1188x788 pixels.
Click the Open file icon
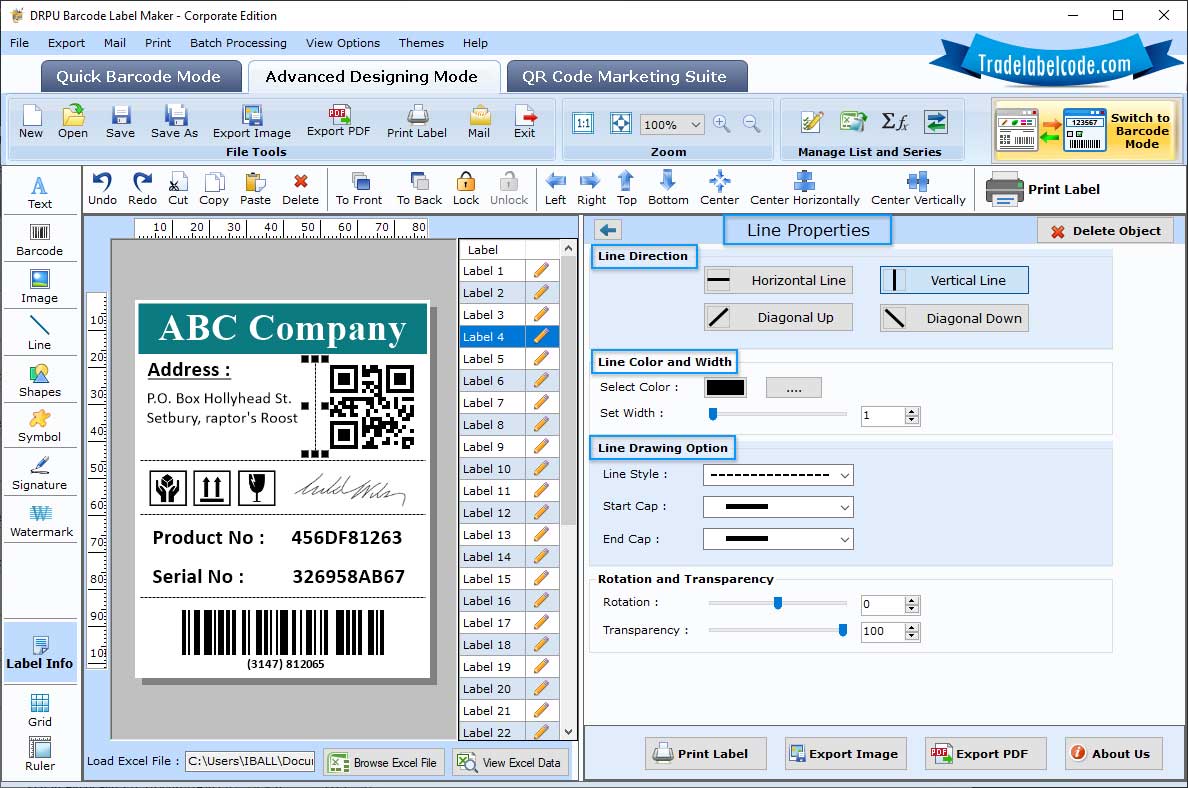click(x=73, y=122)
